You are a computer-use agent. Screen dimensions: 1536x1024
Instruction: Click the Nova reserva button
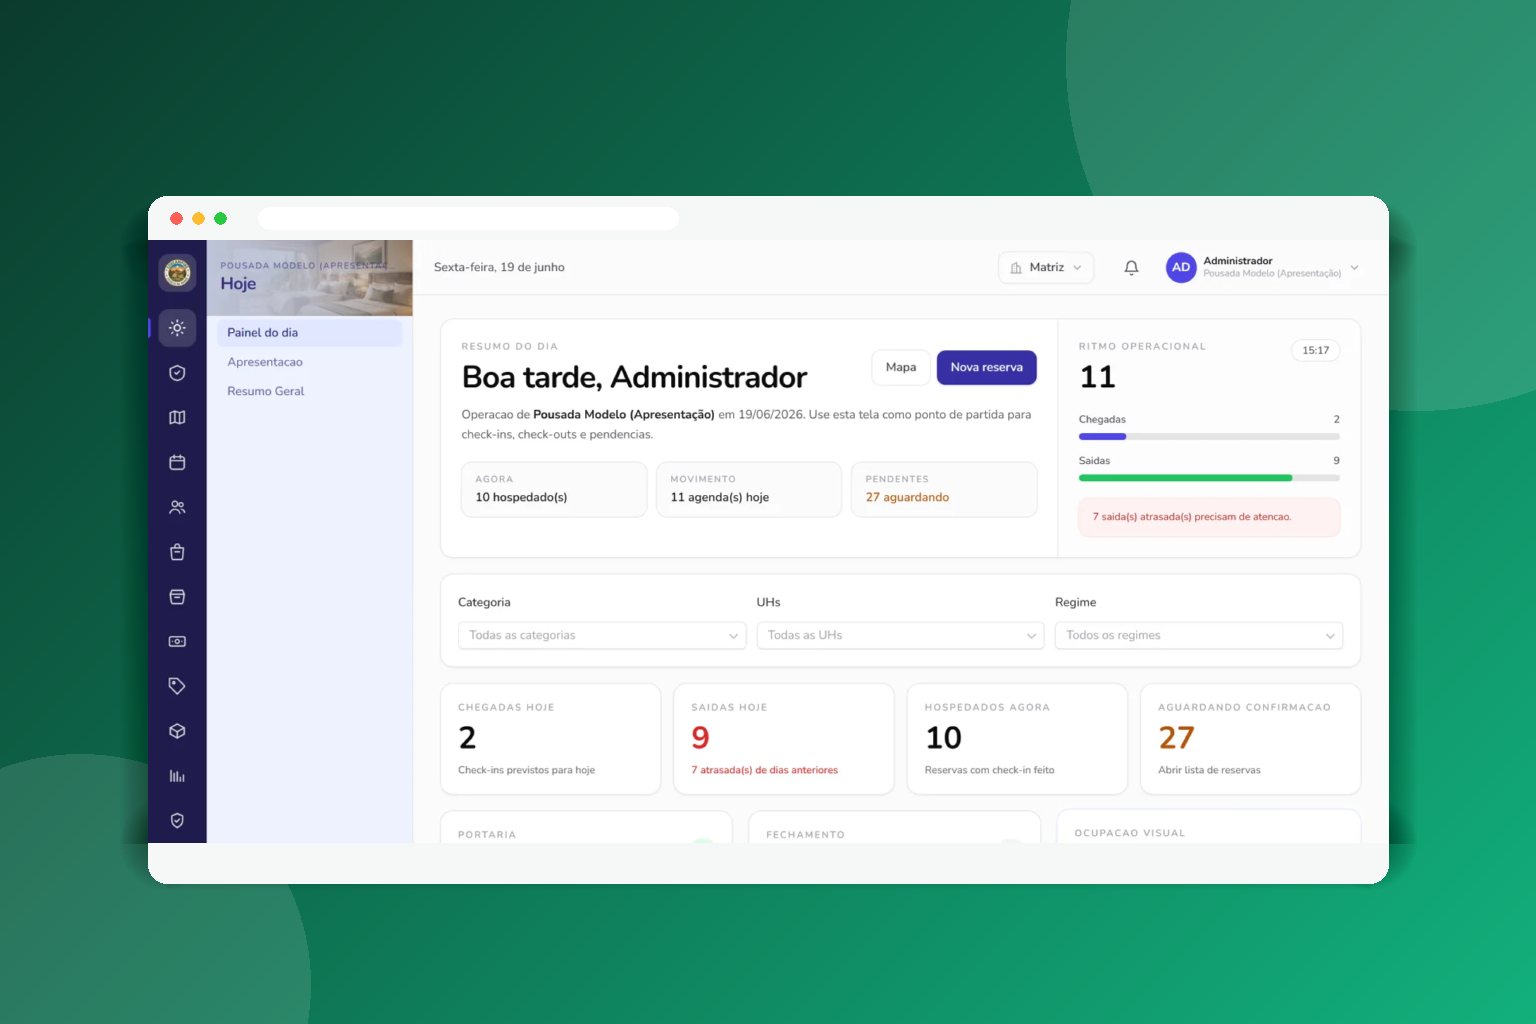pos(986,367)
